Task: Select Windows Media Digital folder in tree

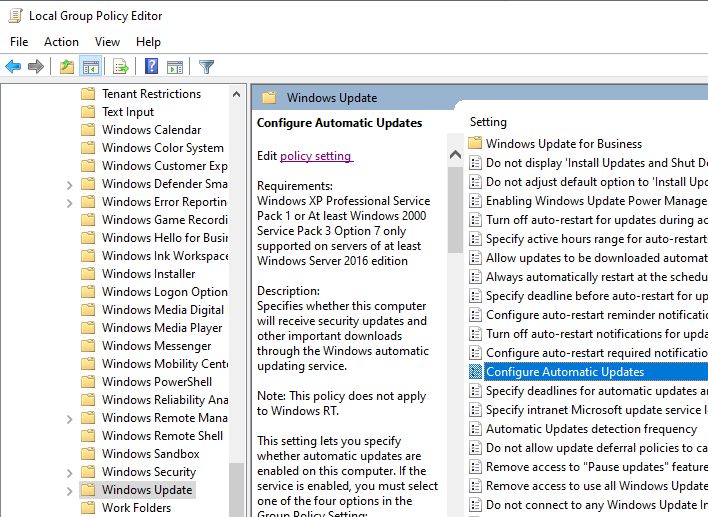Action: [x=163, y=310]
